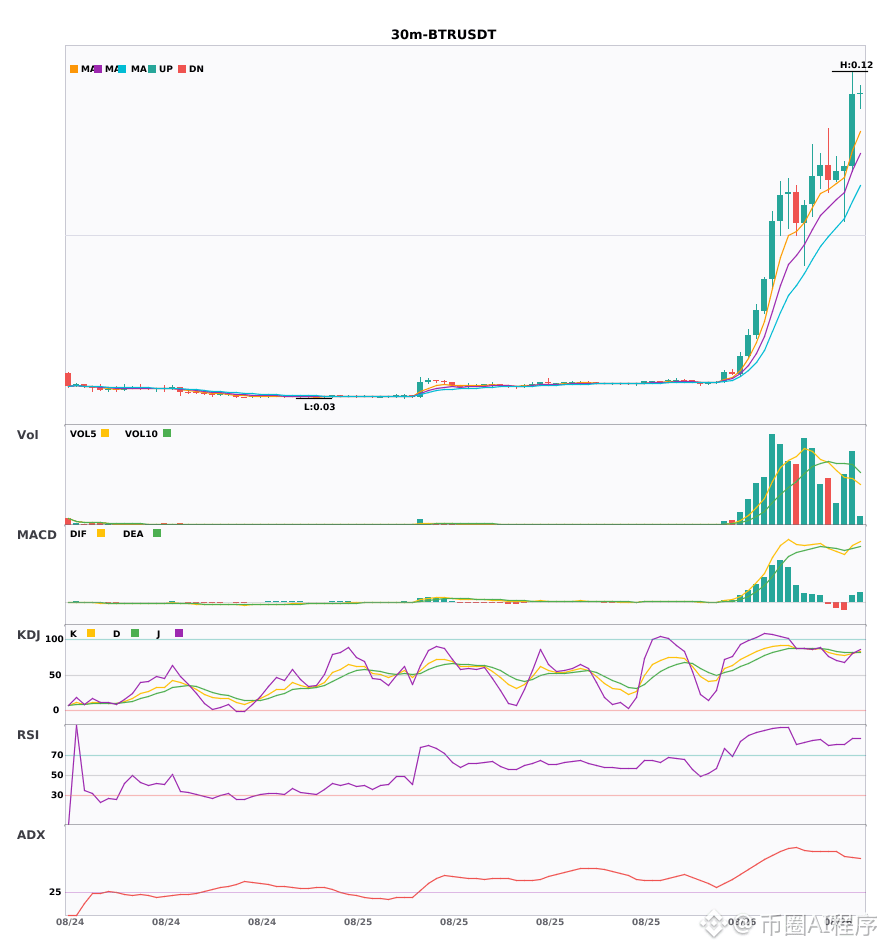Click the 30m-BTRUSDT chart title
The width and height of the screenshot is (885, 950).
coord(443,35)
